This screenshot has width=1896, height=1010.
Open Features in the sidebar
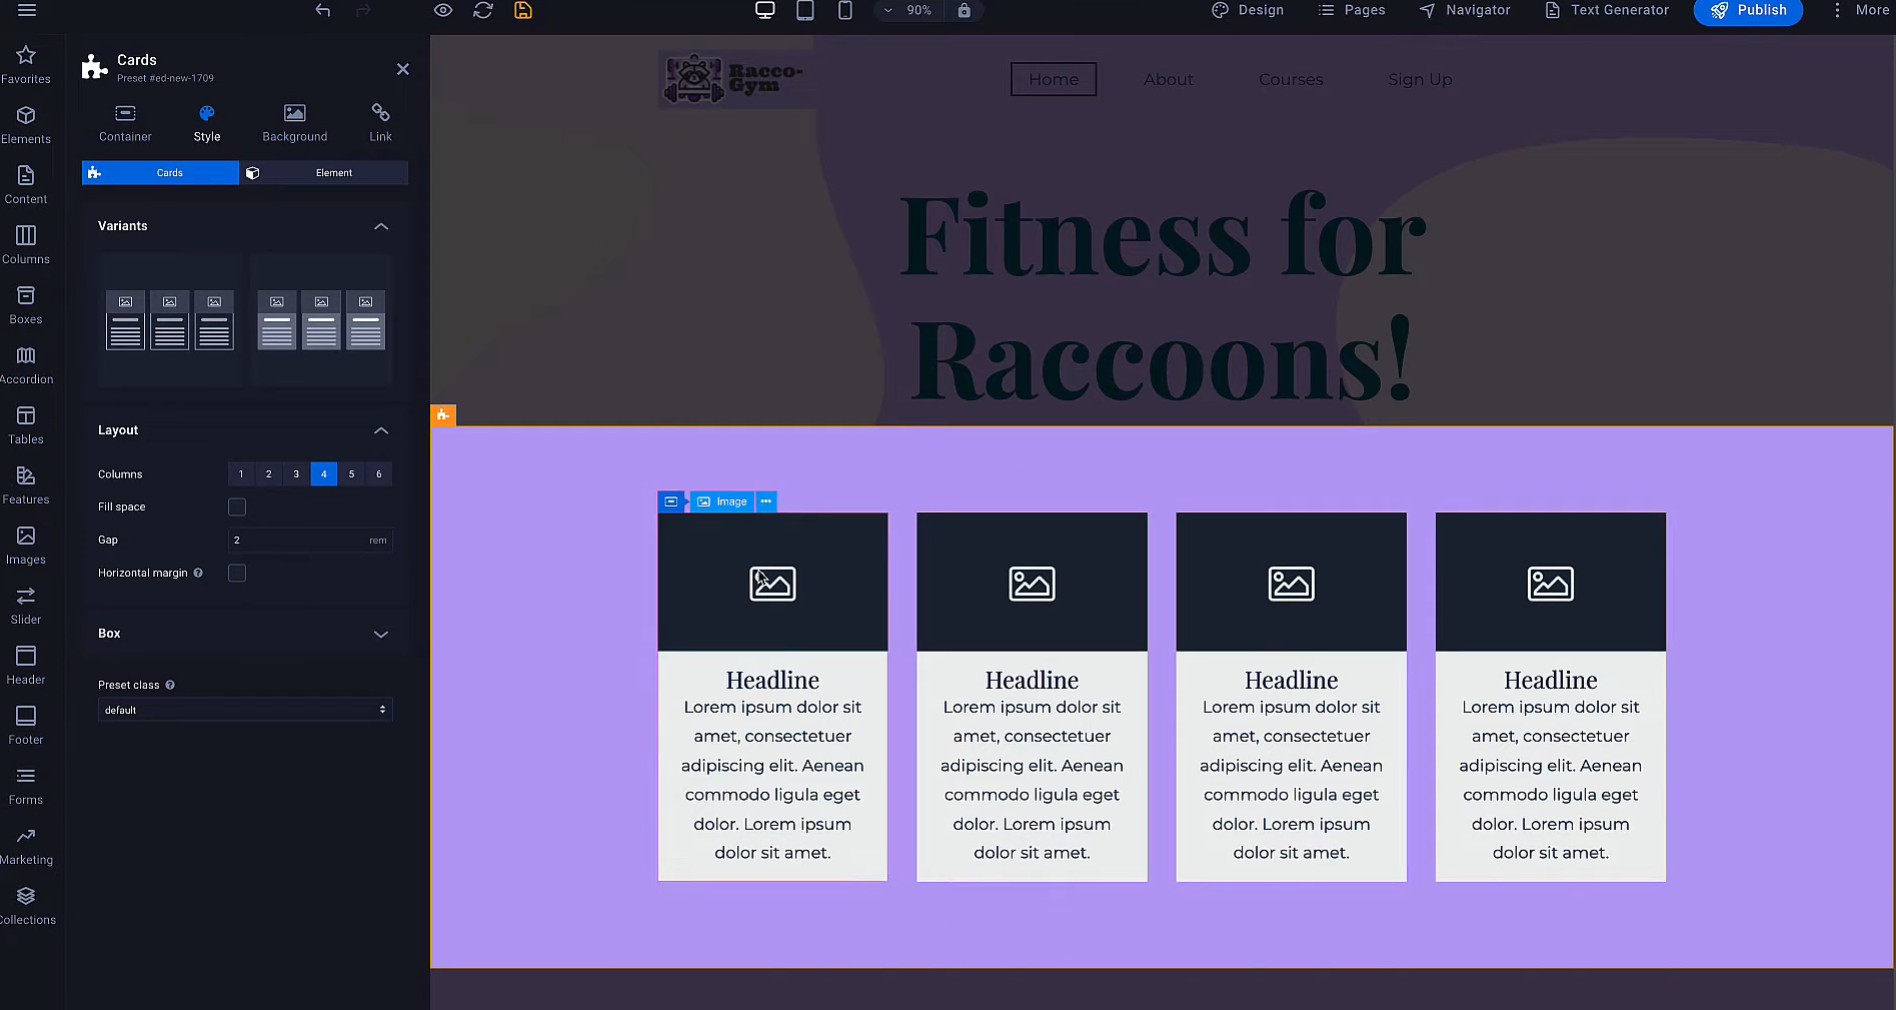pyautogui.click(x=26, y=485)
